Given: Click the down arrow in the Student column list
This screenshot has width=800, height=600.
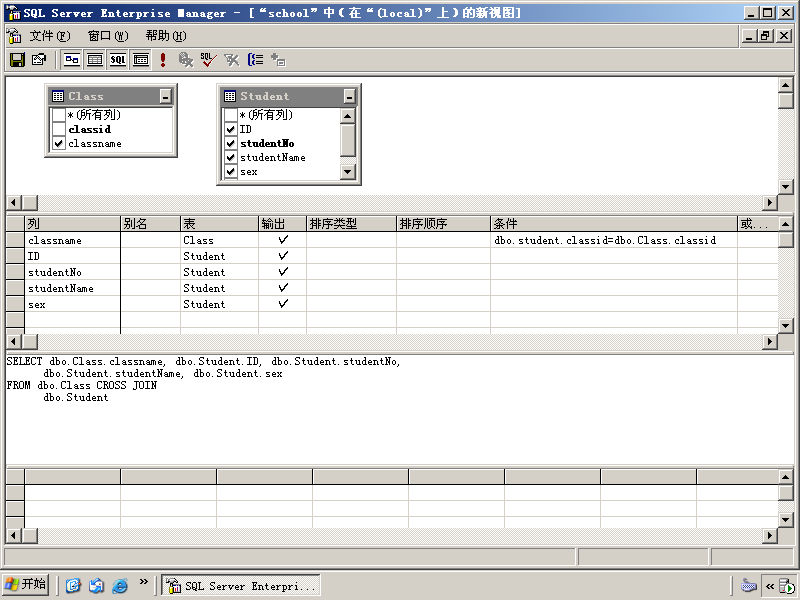Looking at the screenshot, I should pyautogui.click(x=347, y=171).
